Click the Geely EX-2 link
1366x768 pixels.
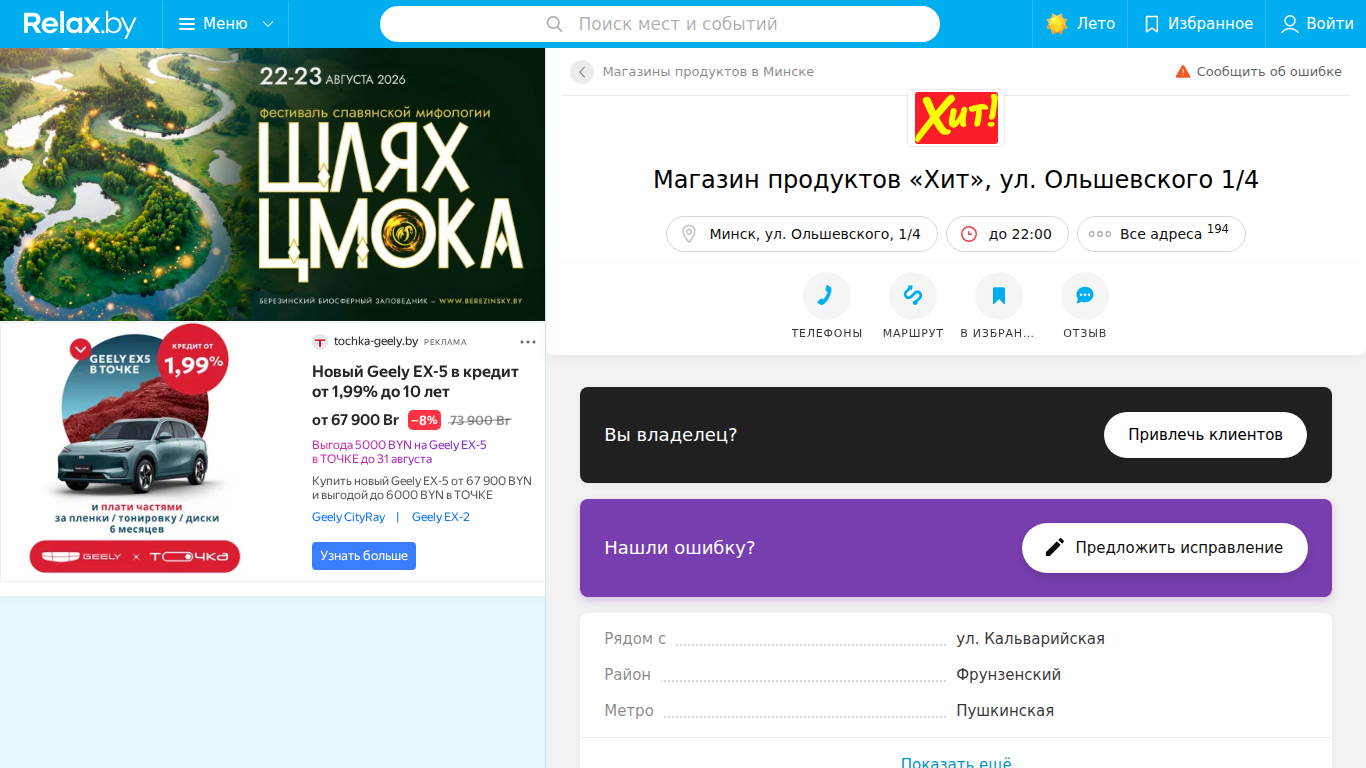(x=440, y=517)
